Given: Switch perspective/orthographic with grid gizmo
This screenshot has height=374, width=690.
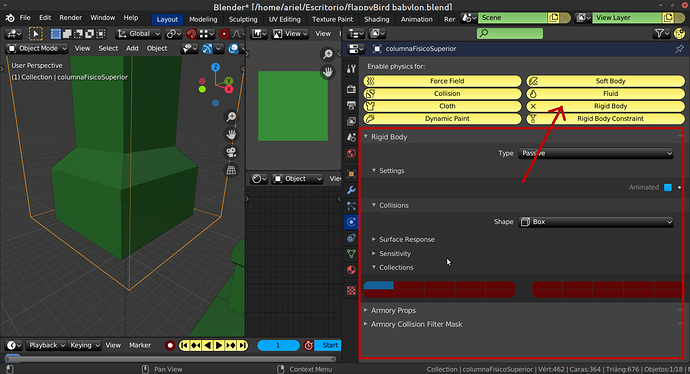Looking at the screenshot, I should 231,170.
